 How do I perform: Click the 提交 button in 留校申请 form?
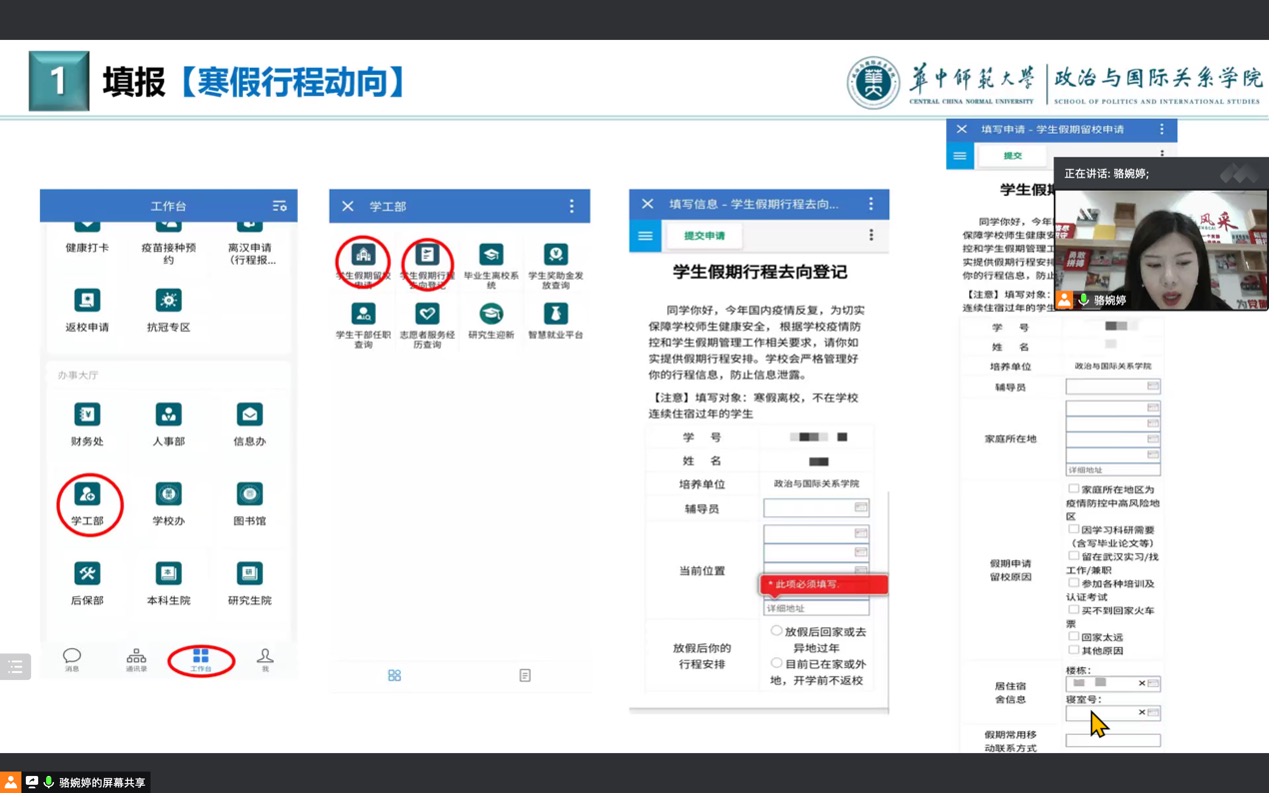click(x=1013, y=156)
